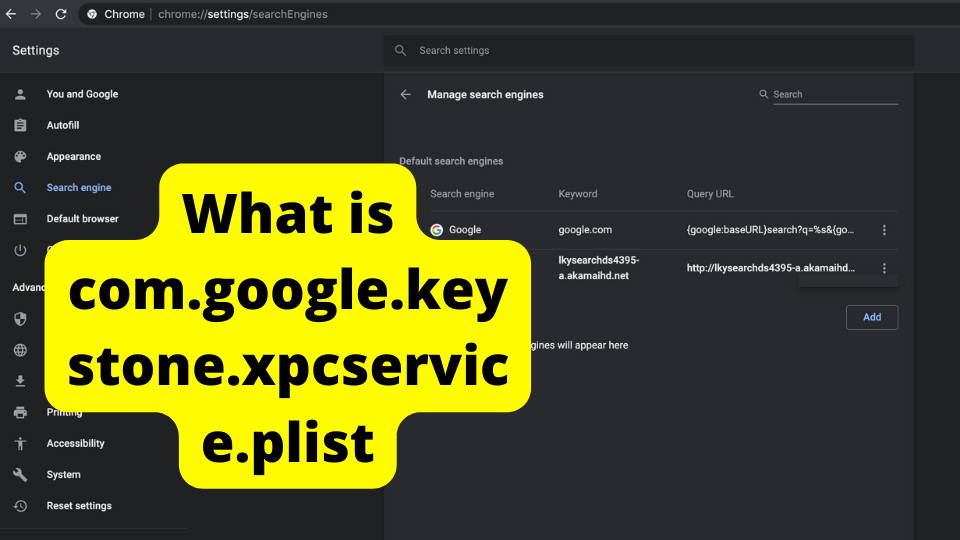Open Accessibility settings
This screenshot has width=960, height=540.
click(x=75, y=444)
